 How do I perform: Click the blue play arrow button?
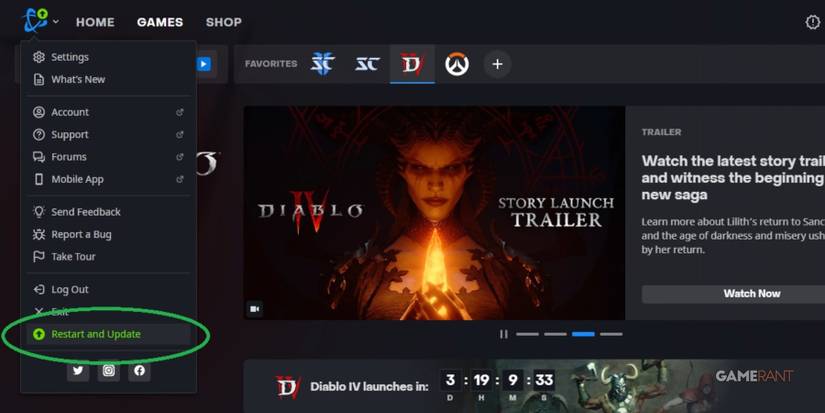tap(204, 64)
